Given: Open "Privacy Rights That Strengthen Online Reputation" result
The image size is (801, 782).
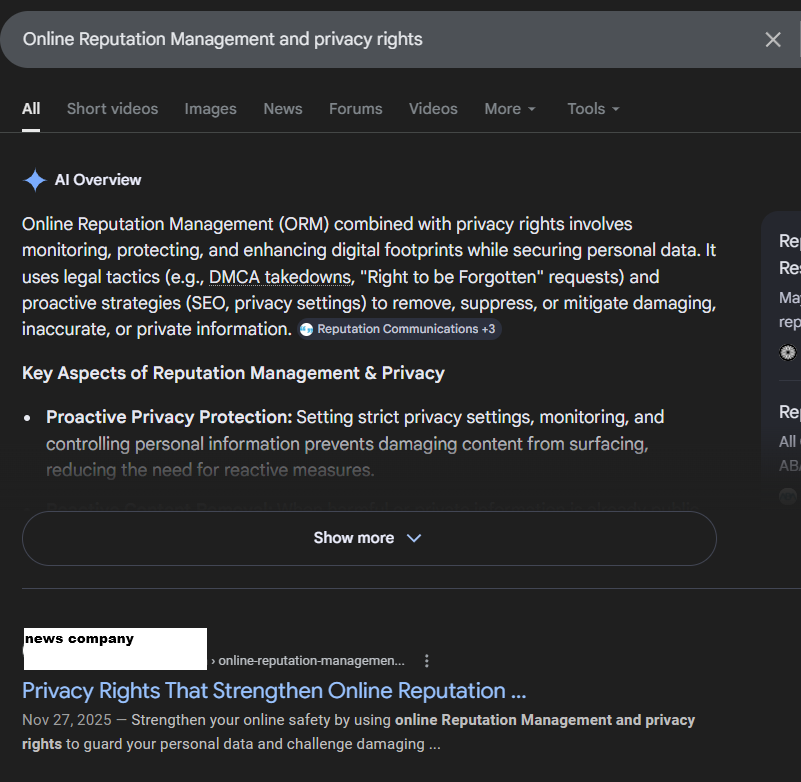Looking at the screenshot, I should tap(274, 691).
